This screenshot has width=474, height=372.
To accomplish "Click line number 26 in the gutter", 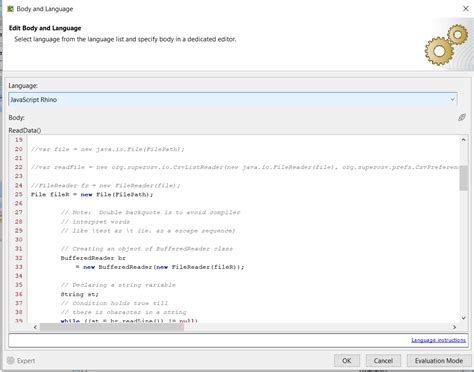I will tap(19, 203).
